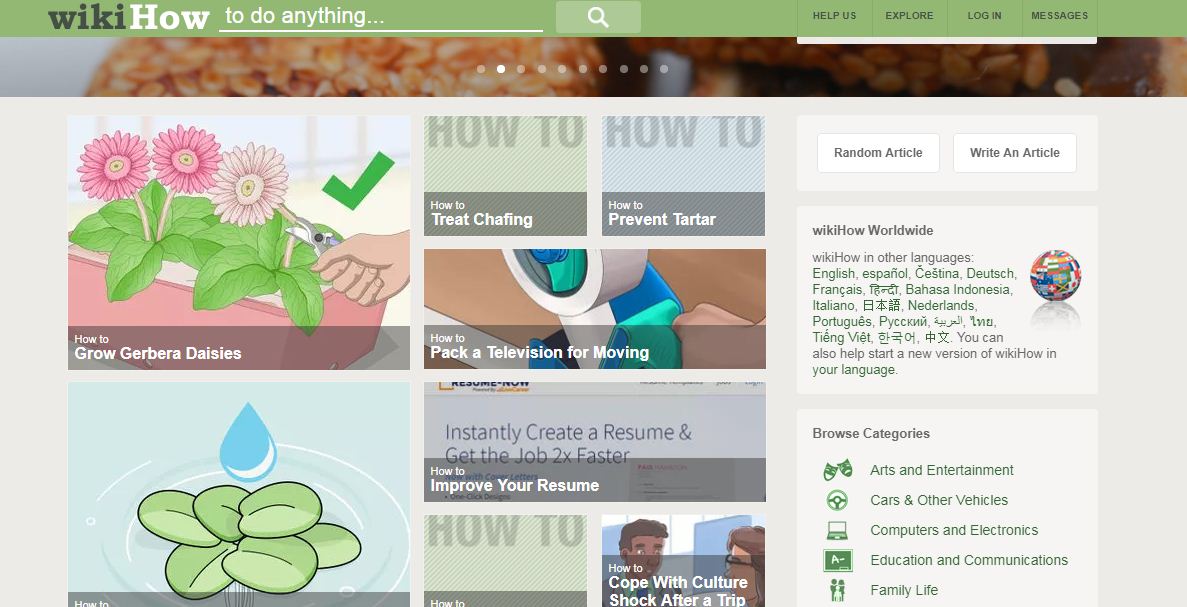Click the magnifying glass search icon

click(x=598, y=17)
